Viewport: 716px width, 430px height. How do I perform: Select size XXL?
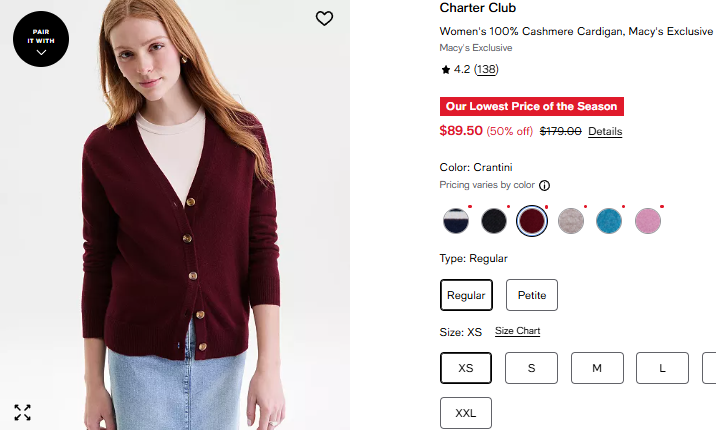coord(466,413)
